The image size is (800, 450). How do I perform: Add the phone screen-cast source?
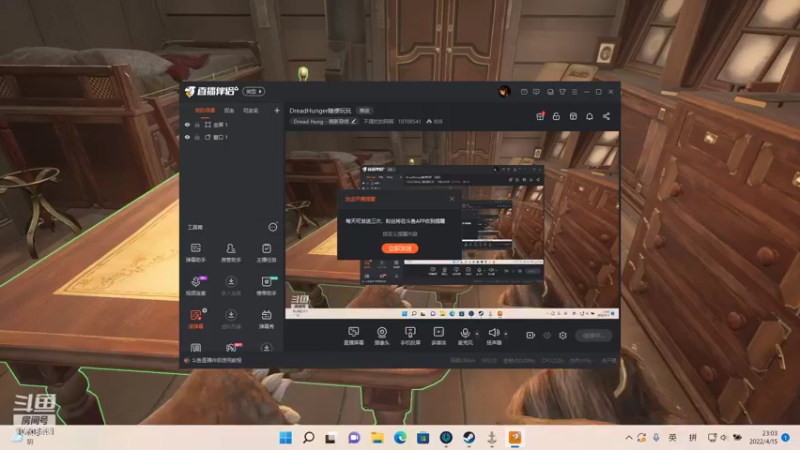click(x=410, y=336)
